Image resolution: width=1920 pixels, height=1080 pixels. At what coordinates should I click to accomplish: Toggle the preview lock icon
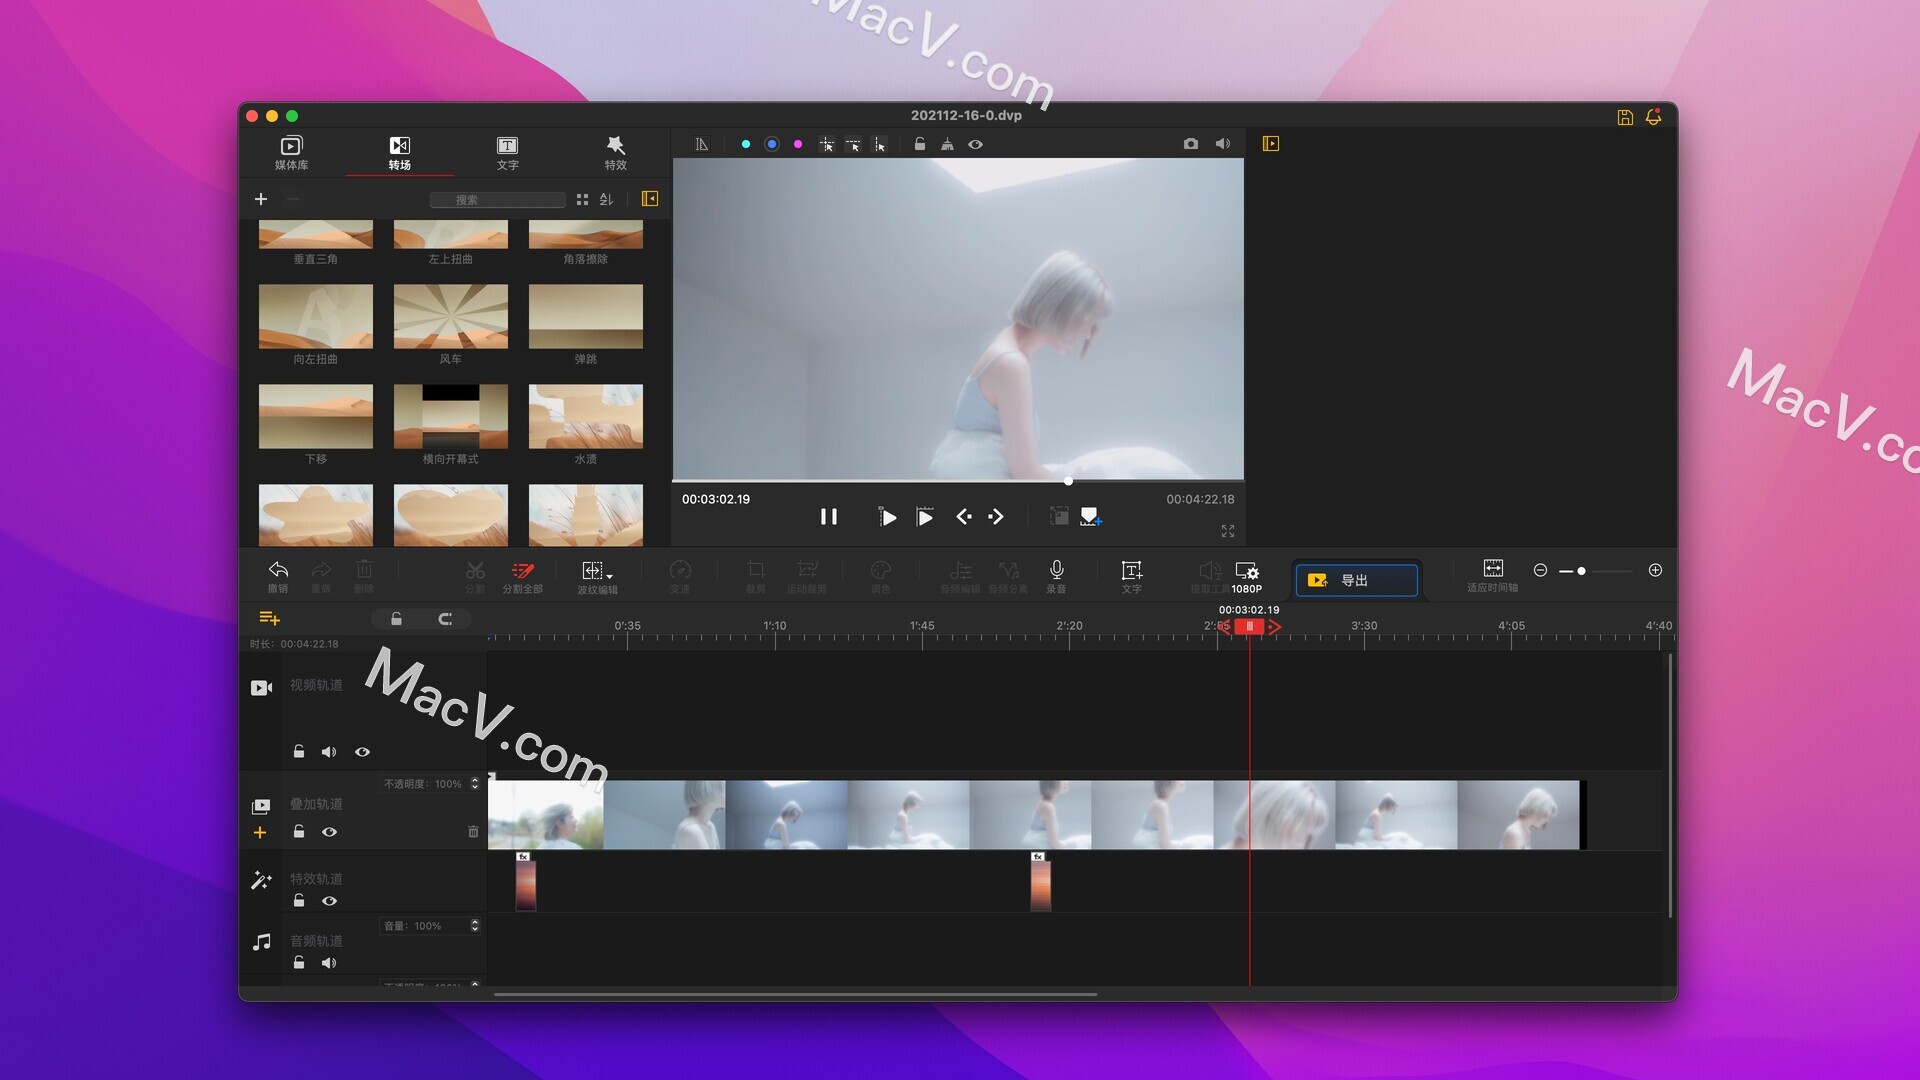point(920,144)
